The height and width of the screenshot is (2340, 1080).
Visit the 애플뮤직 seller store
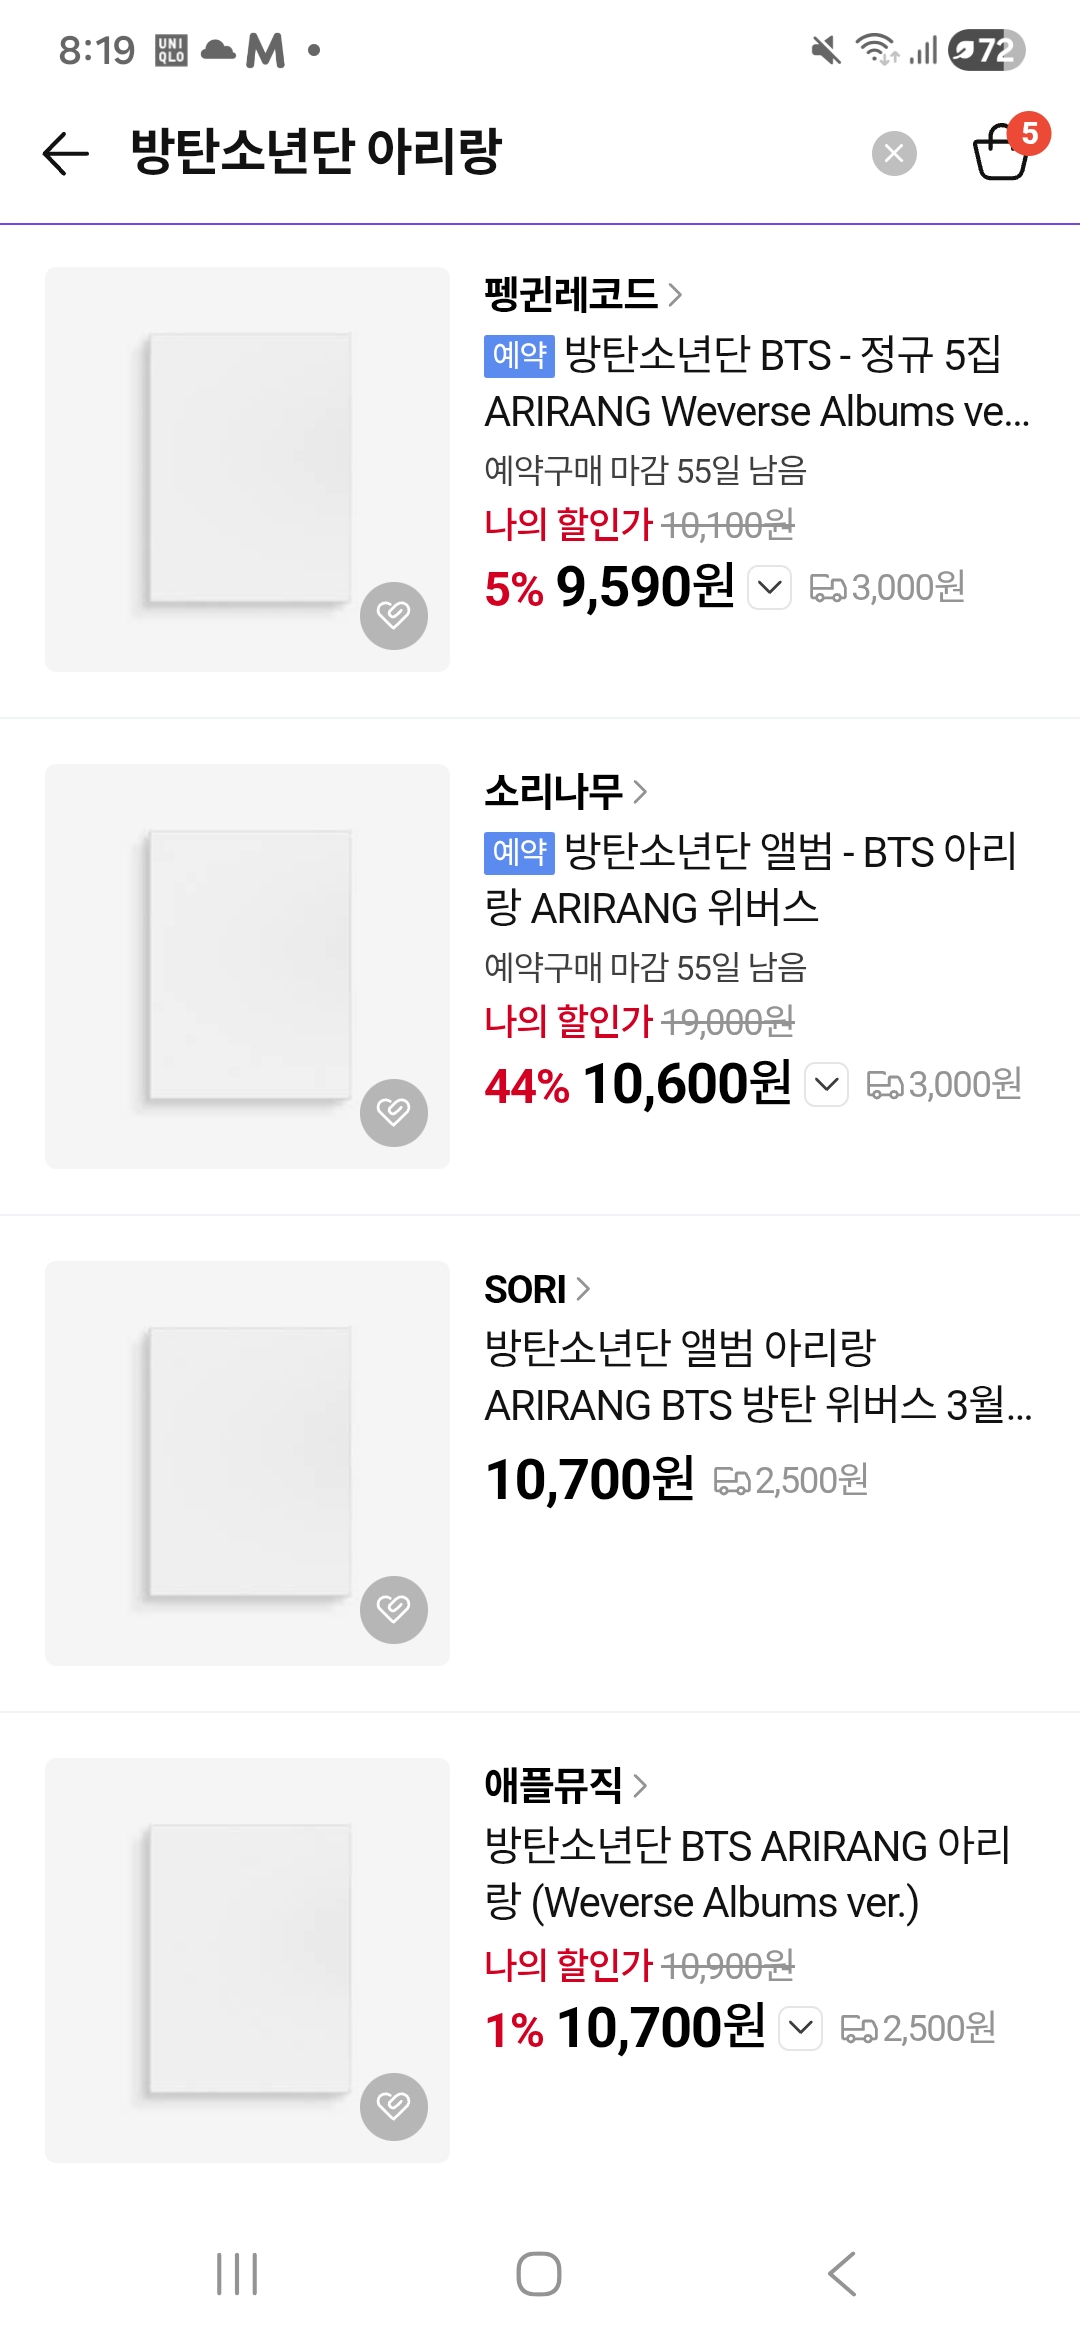566,1785
